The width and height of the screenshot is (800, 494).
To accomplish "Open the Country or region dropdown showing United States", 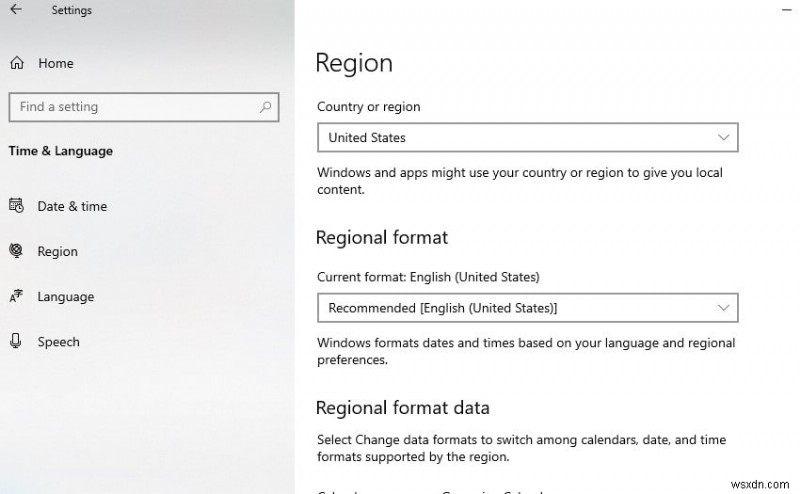I will 527,137.
